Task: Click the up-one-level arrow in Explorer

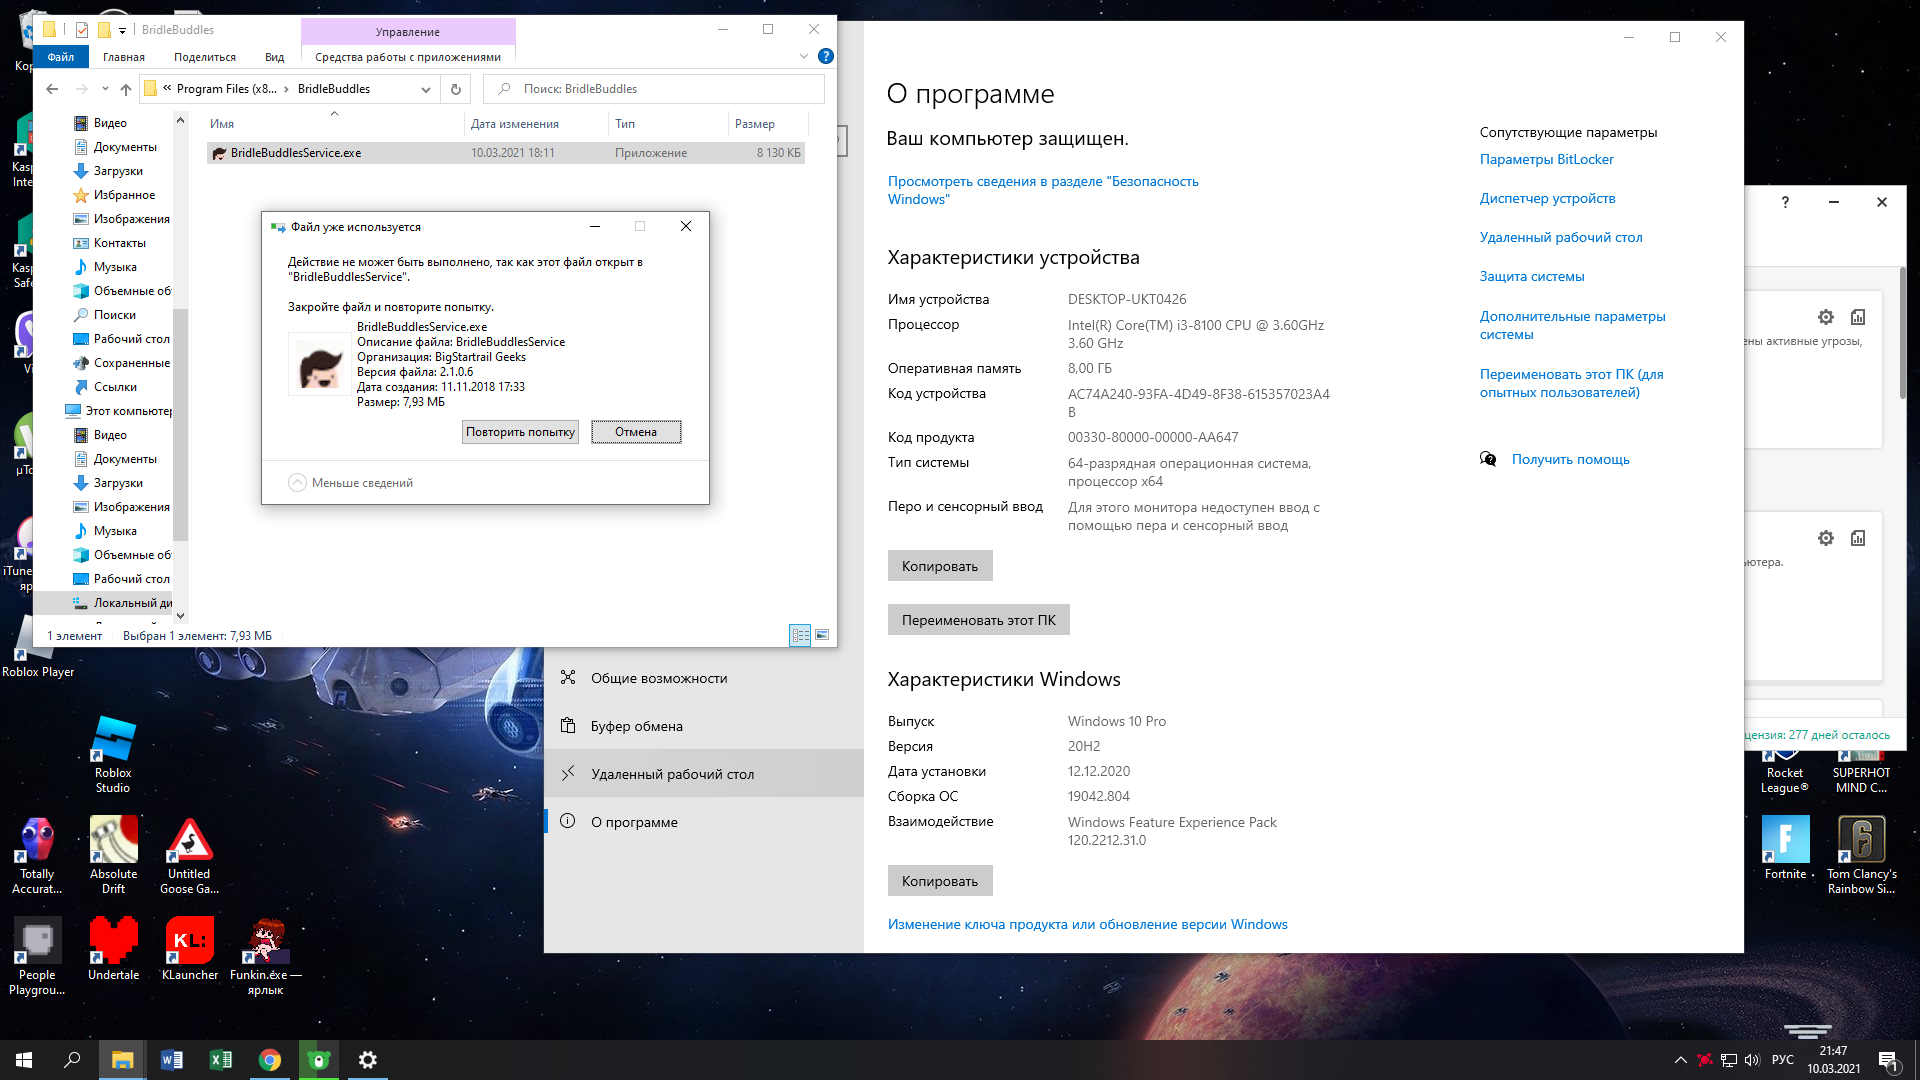Action: (126, 89)
